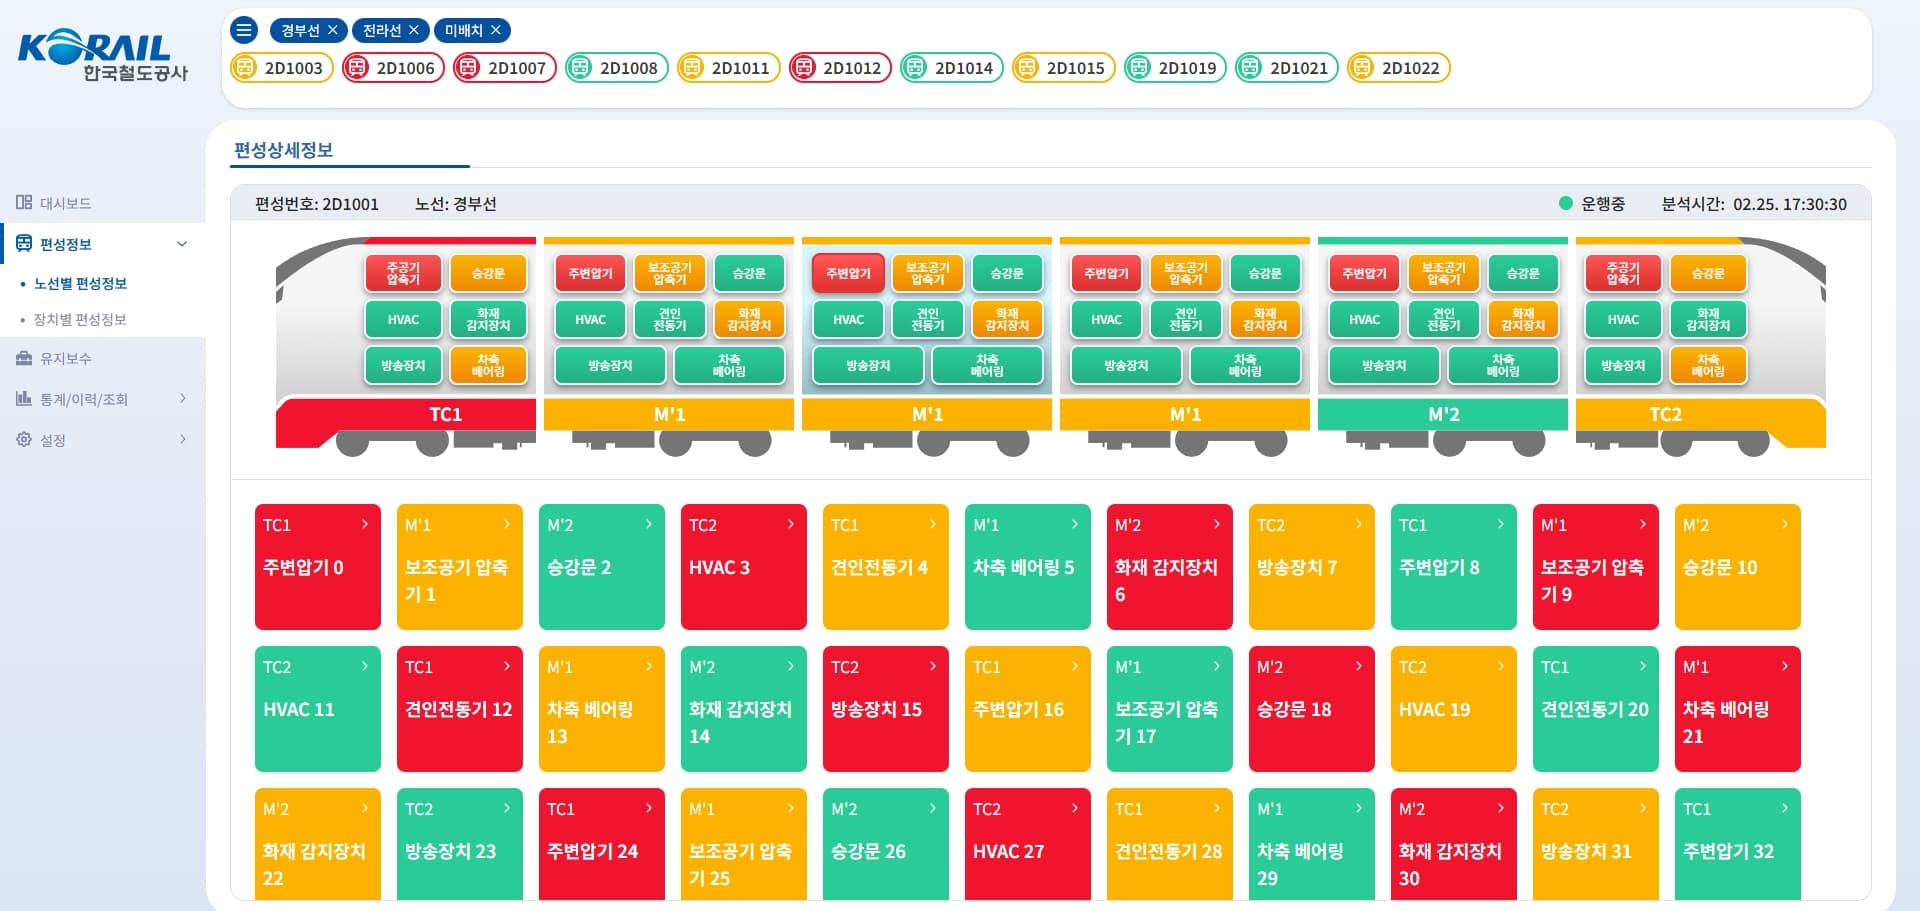The image size is (1920, 911).
Task: Select 장치별 편성정보 submenu item
Action: 80,320
